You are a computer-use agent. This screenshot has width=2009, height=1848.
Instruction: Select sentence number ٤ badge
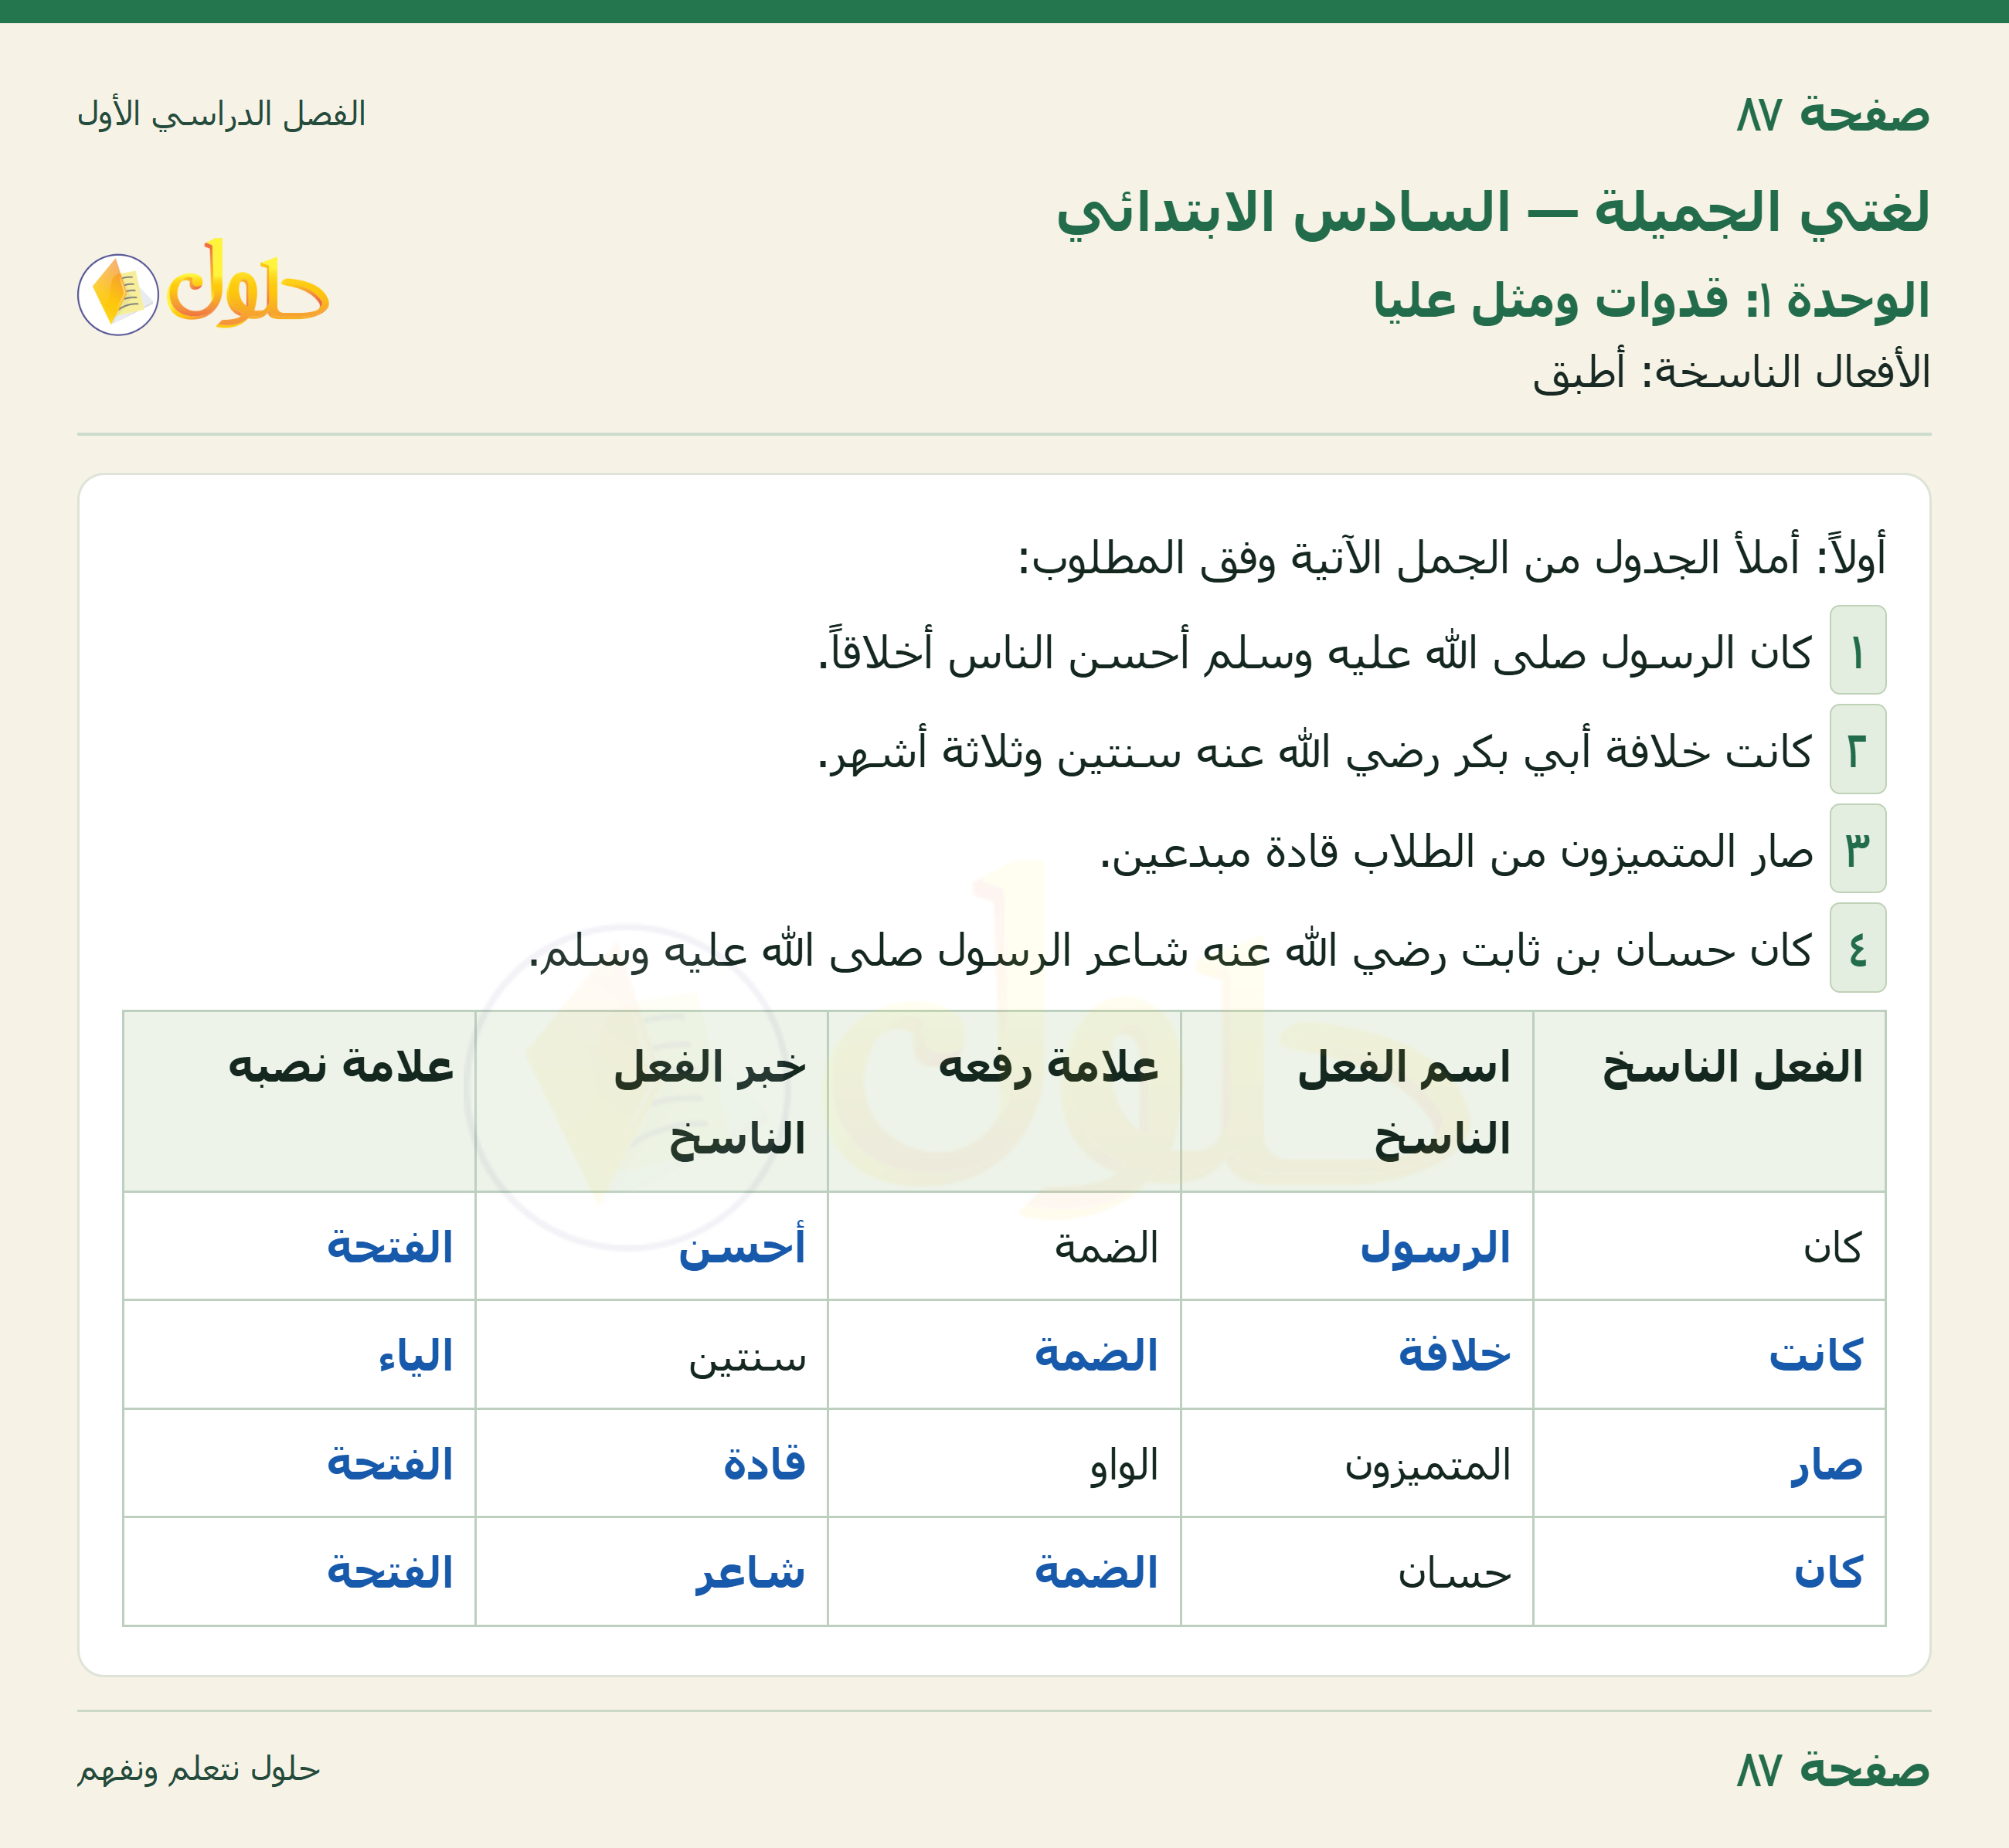(1857, 948)
